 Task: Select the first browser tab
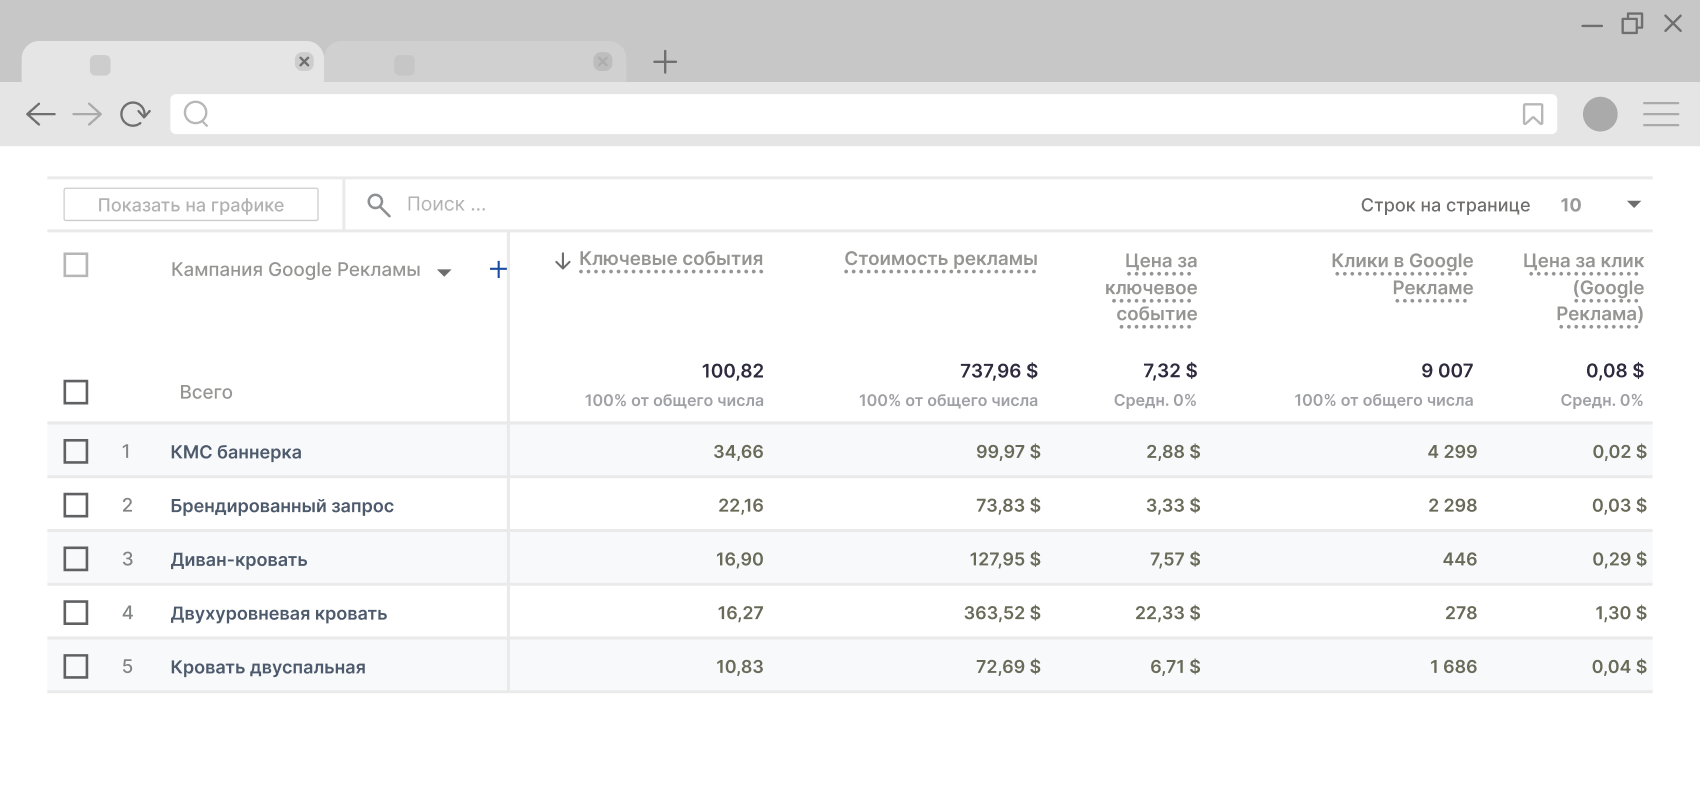pos(172,62)
